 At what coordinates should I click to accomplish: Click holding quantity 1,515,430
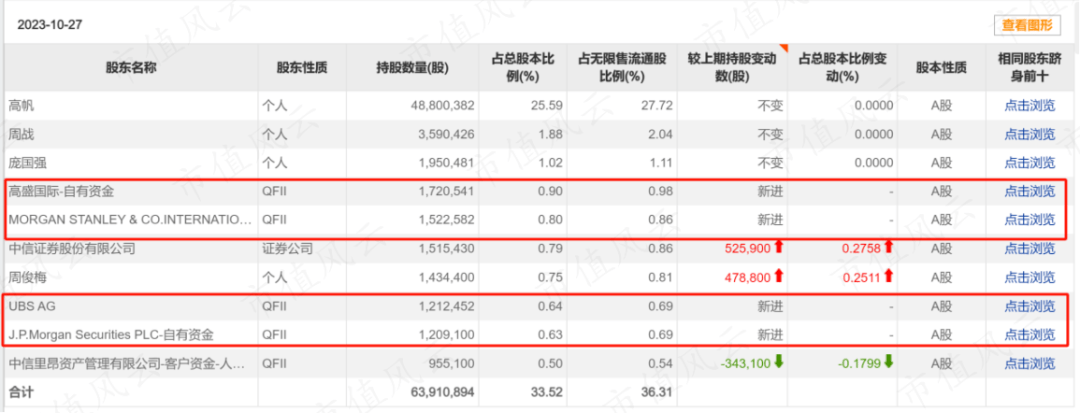tap(444, 248)
